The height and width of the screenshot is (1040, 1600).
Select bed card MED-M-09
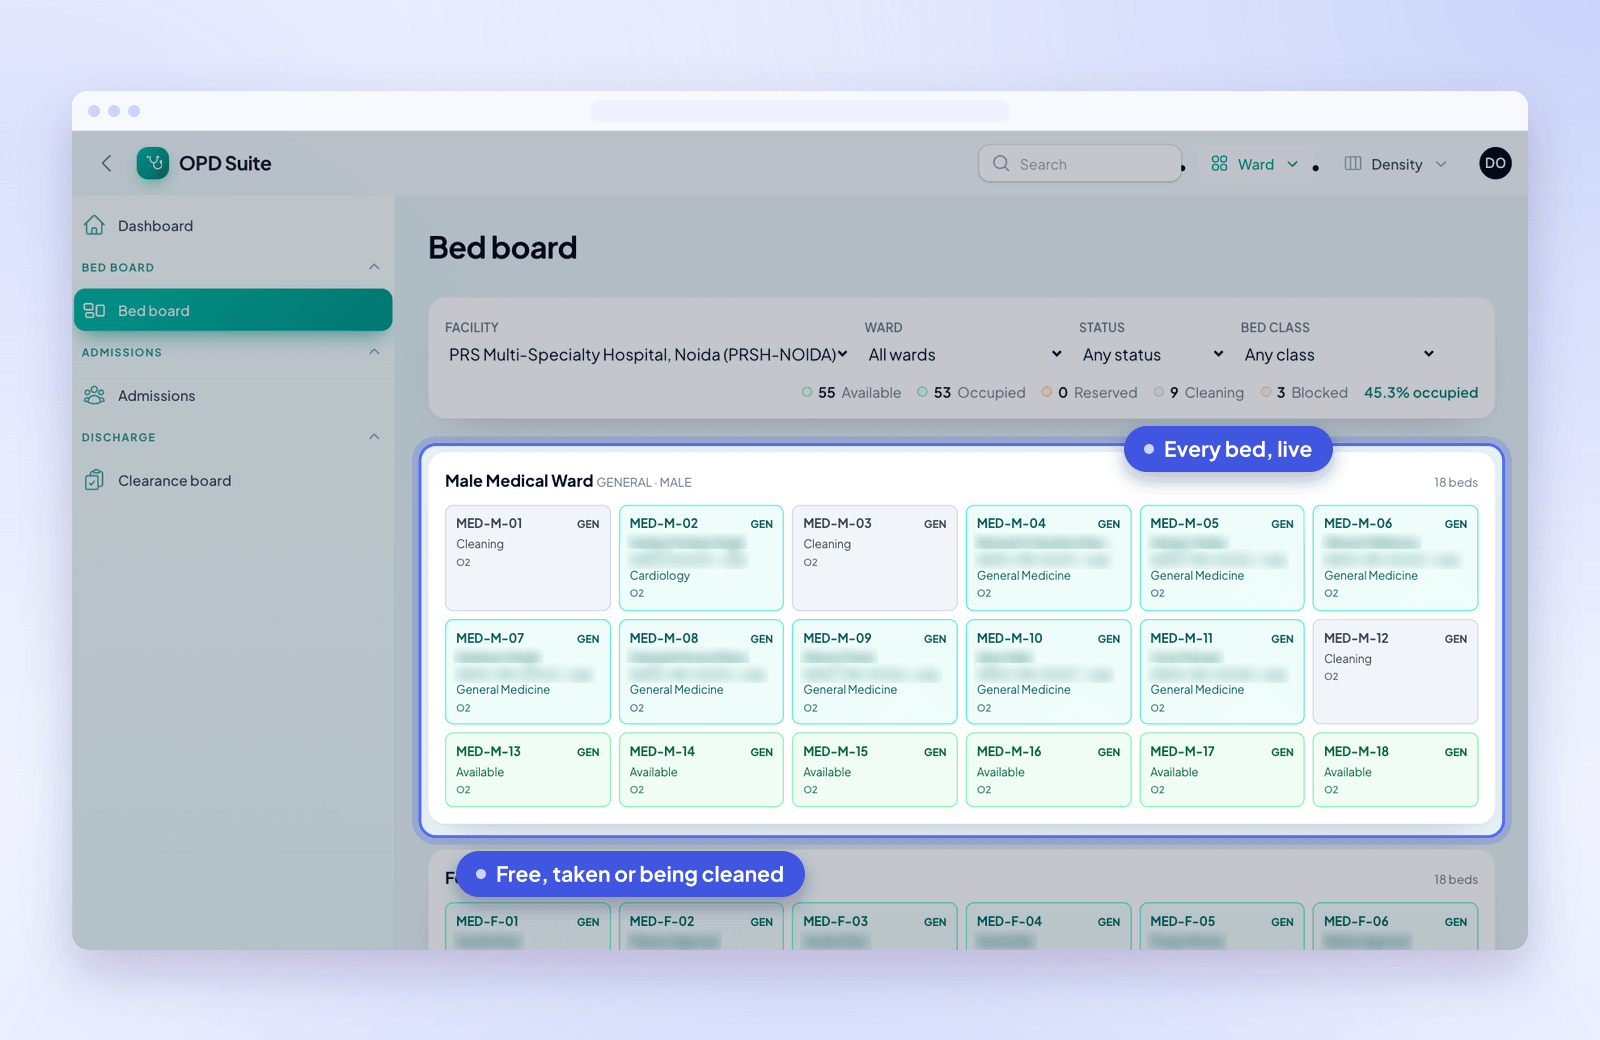pyautogui.click(x=875, y=672)
